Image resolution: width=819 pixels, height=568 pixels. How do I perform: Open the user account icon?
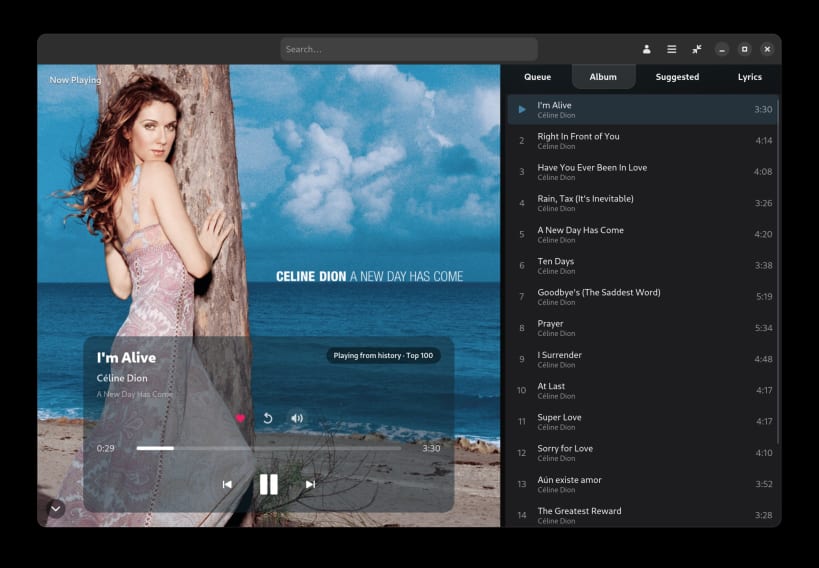646,49
